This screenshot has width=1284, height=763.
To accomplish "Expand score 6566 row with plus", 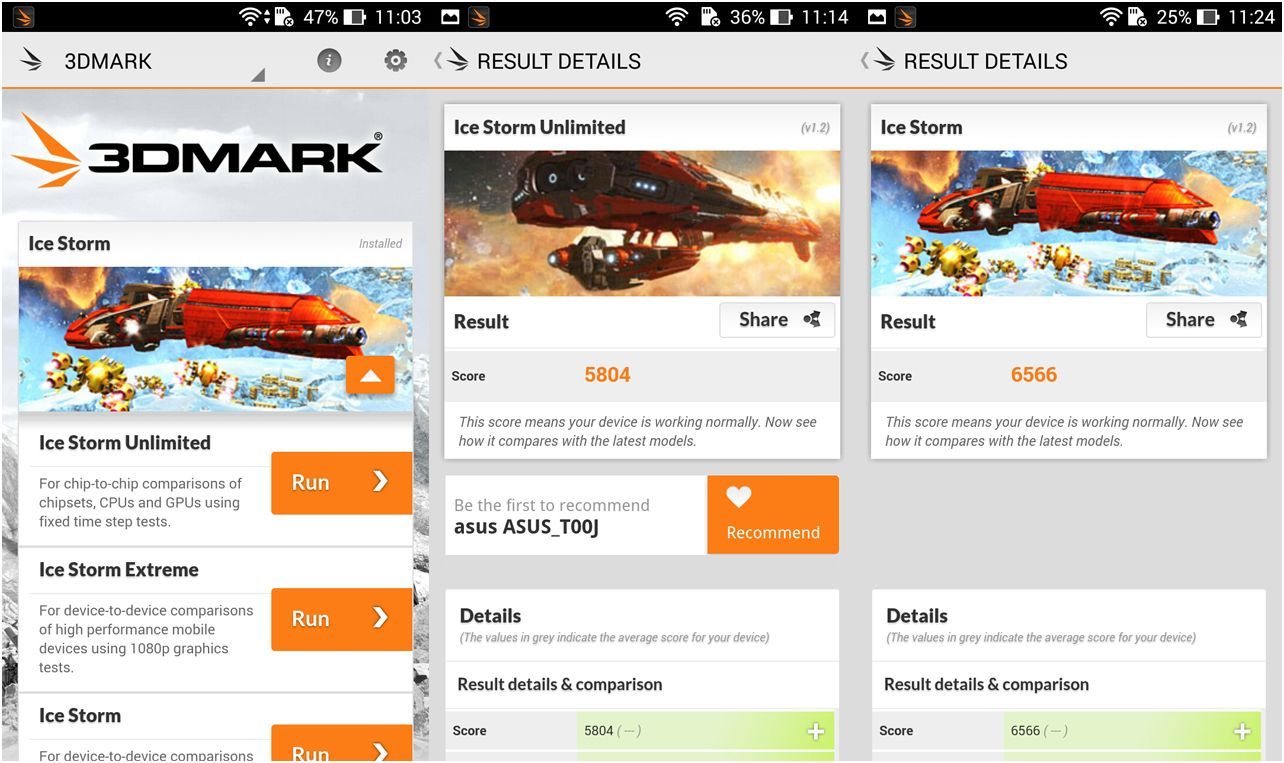I will coord(1242,731).
